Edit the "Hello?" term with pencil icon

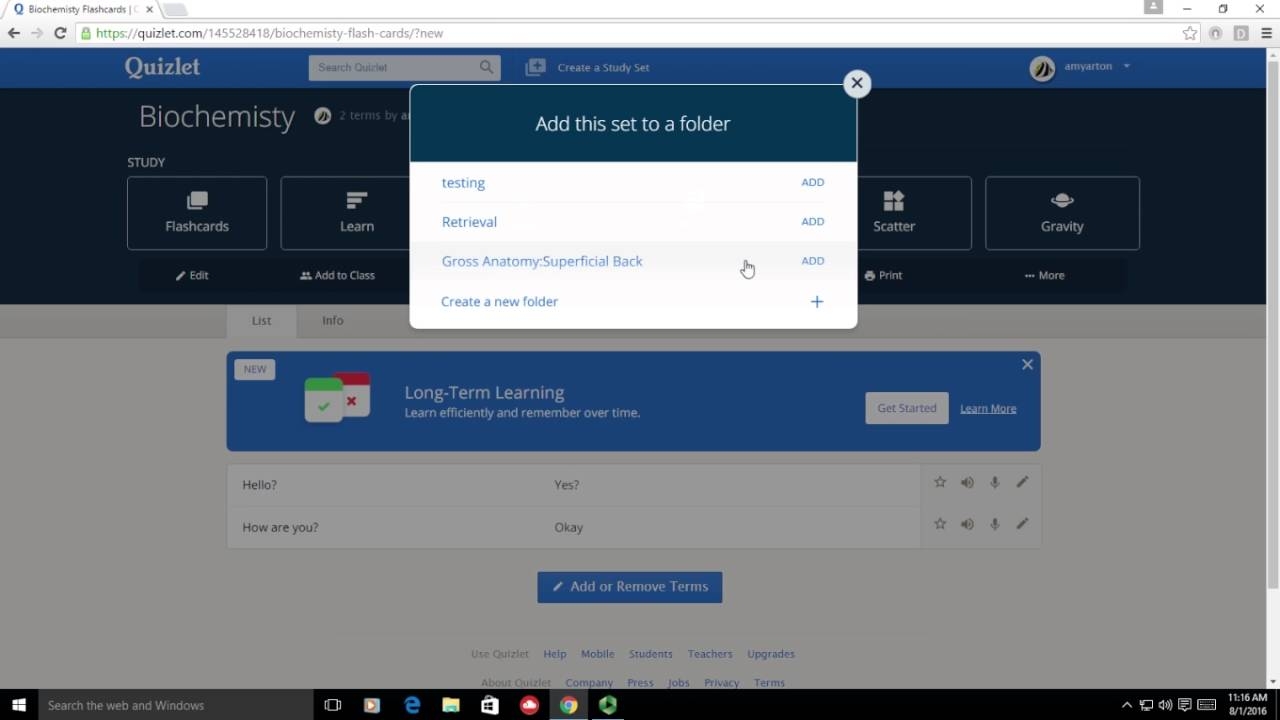1022,483
